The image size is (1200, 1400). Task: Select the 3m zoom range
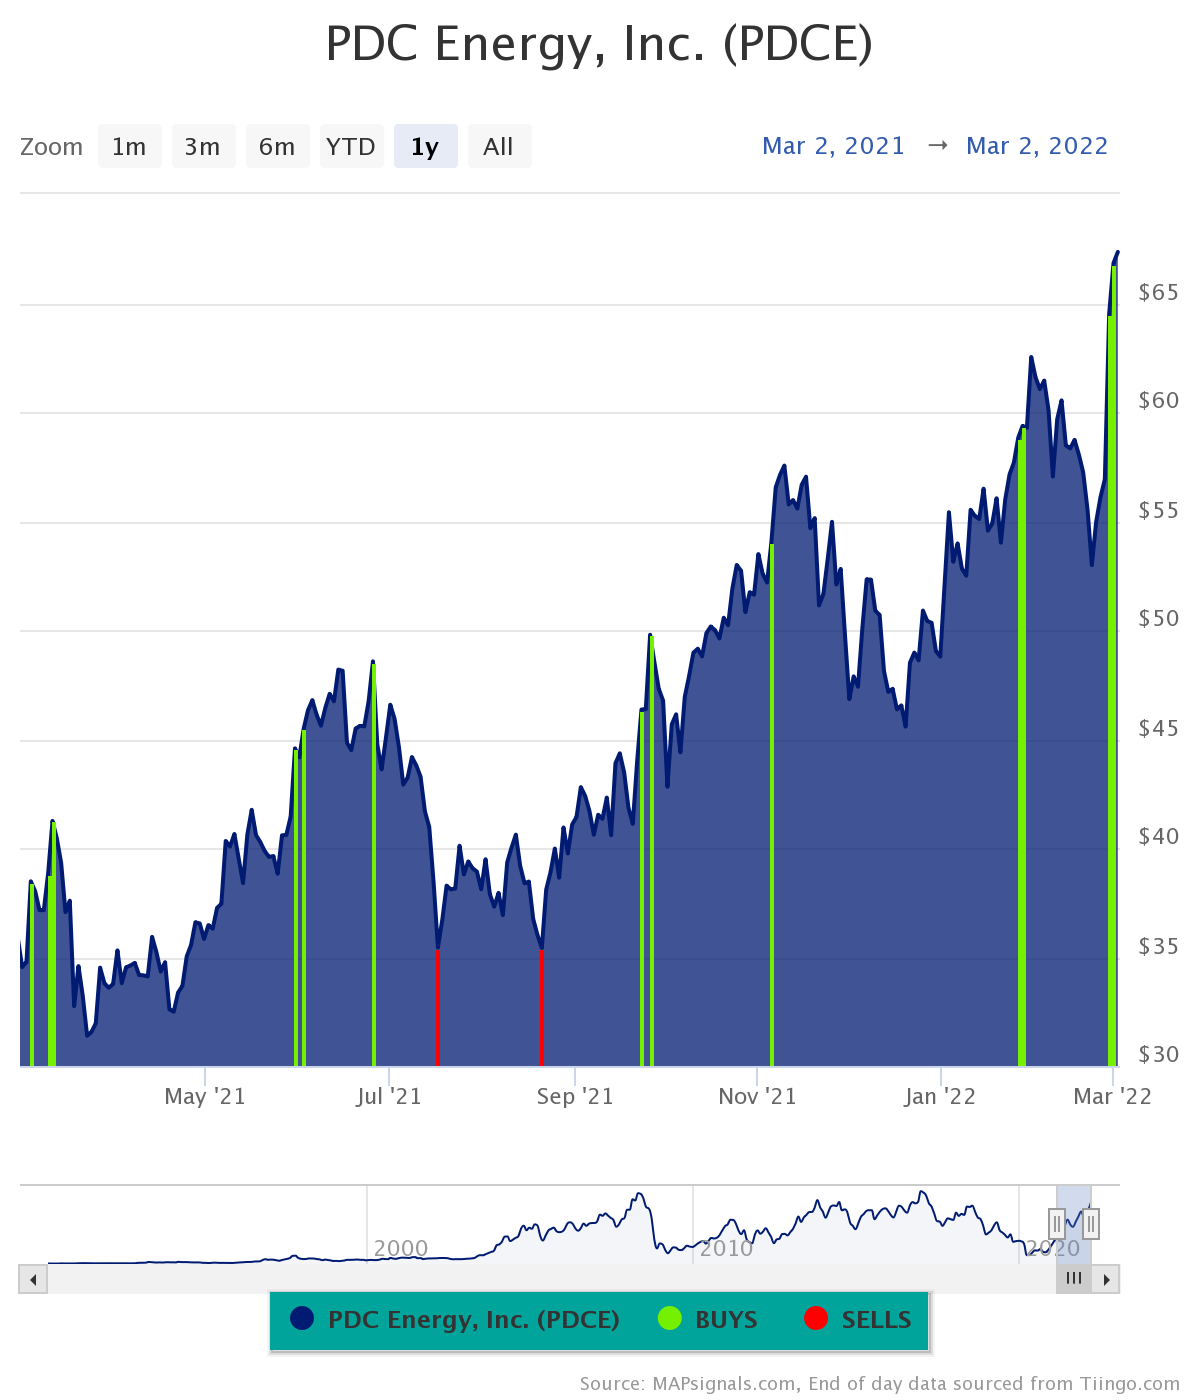coord(203,147)
